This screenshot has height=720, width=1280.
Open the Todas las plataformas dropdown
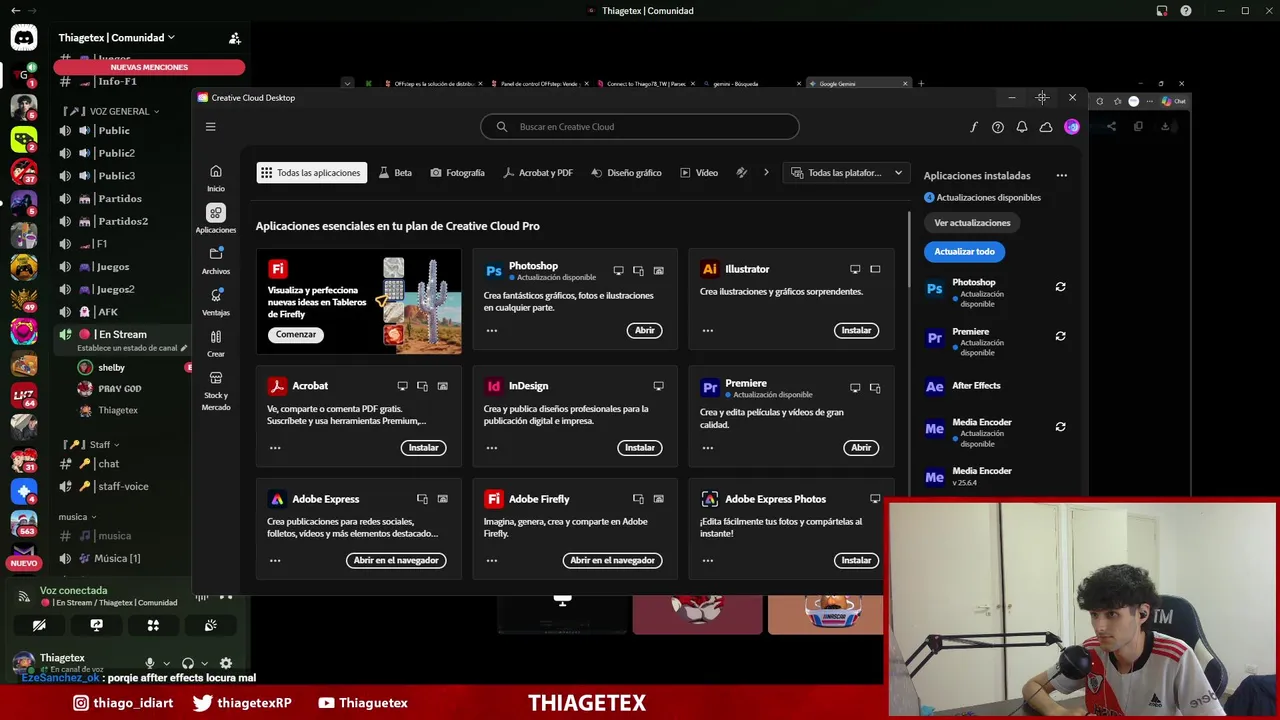coord(846,173)
